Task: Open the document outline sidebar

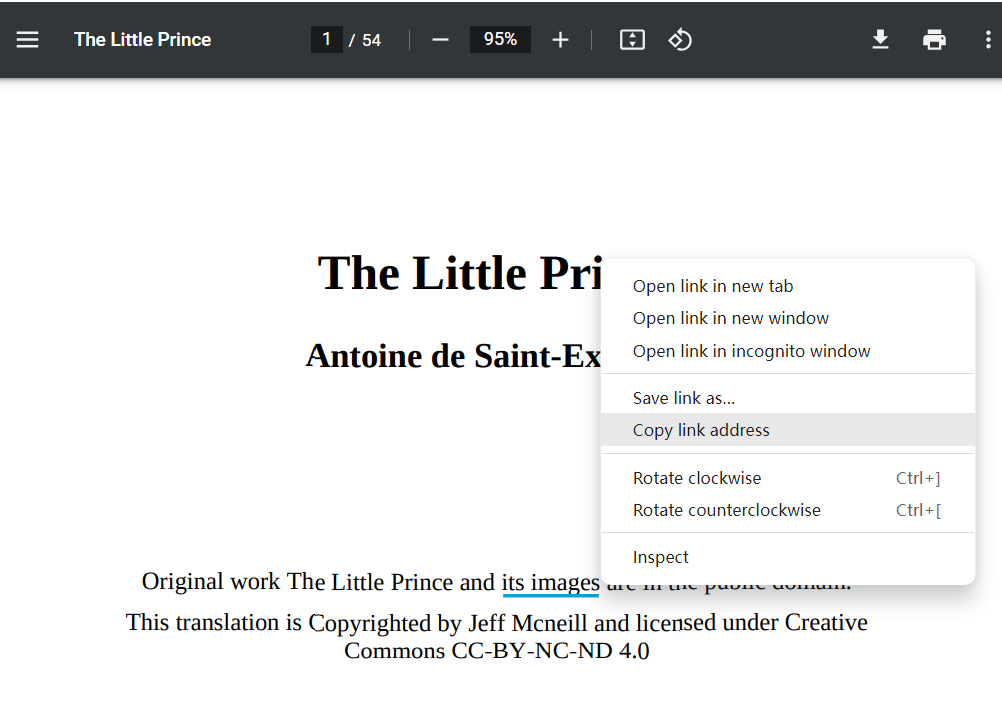Action: pyautogui.click(x=27, y=39)
